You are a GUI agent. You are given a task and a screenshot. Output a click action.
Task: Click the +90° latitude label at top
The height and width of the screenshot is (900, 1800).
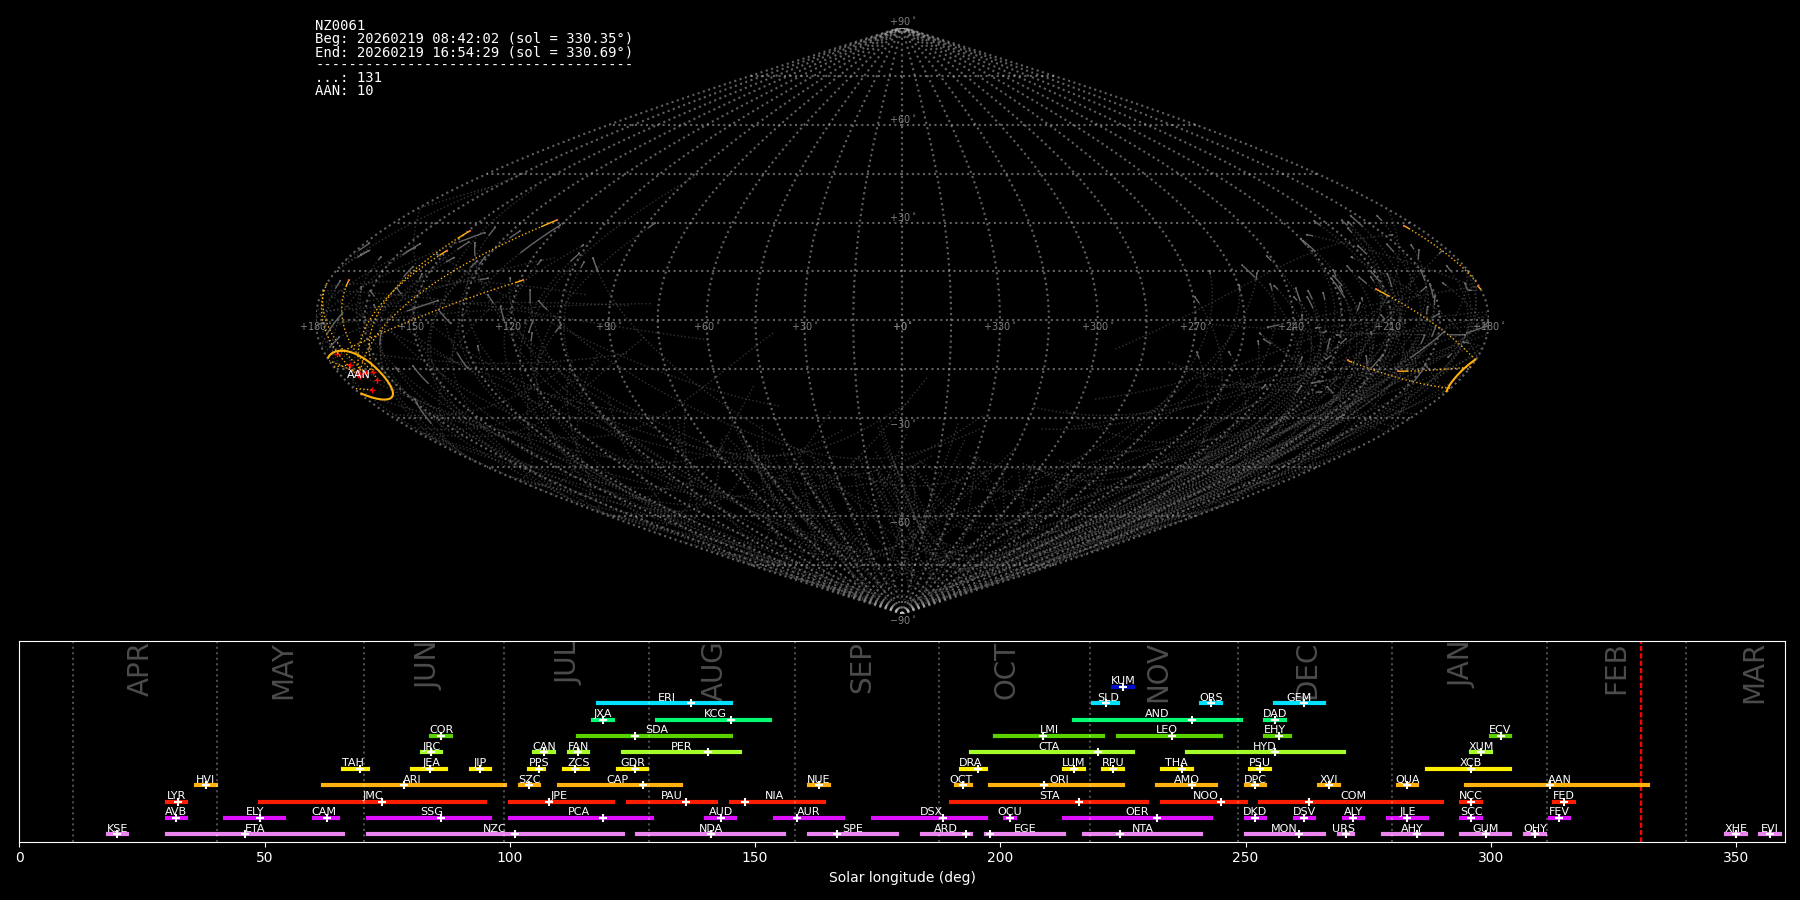click(902, 22)
